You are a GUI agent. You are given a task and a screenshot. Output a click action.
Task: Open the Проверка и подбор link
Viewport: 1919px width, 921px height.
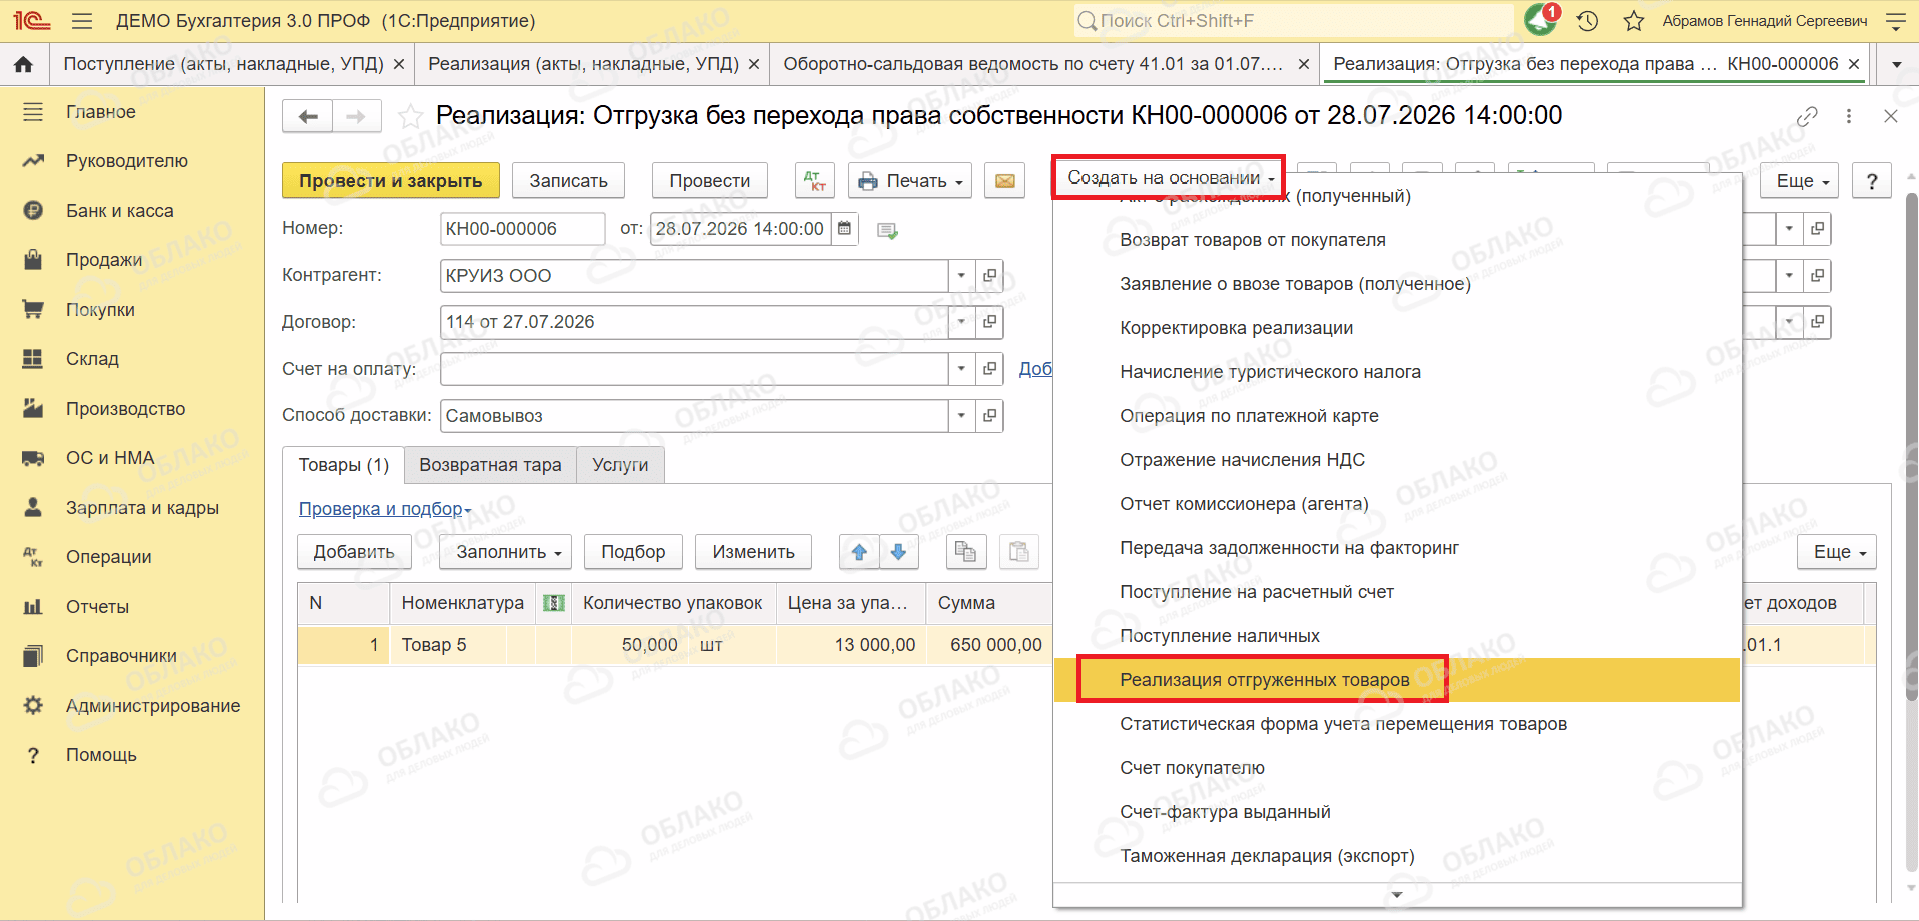[384, 509]
